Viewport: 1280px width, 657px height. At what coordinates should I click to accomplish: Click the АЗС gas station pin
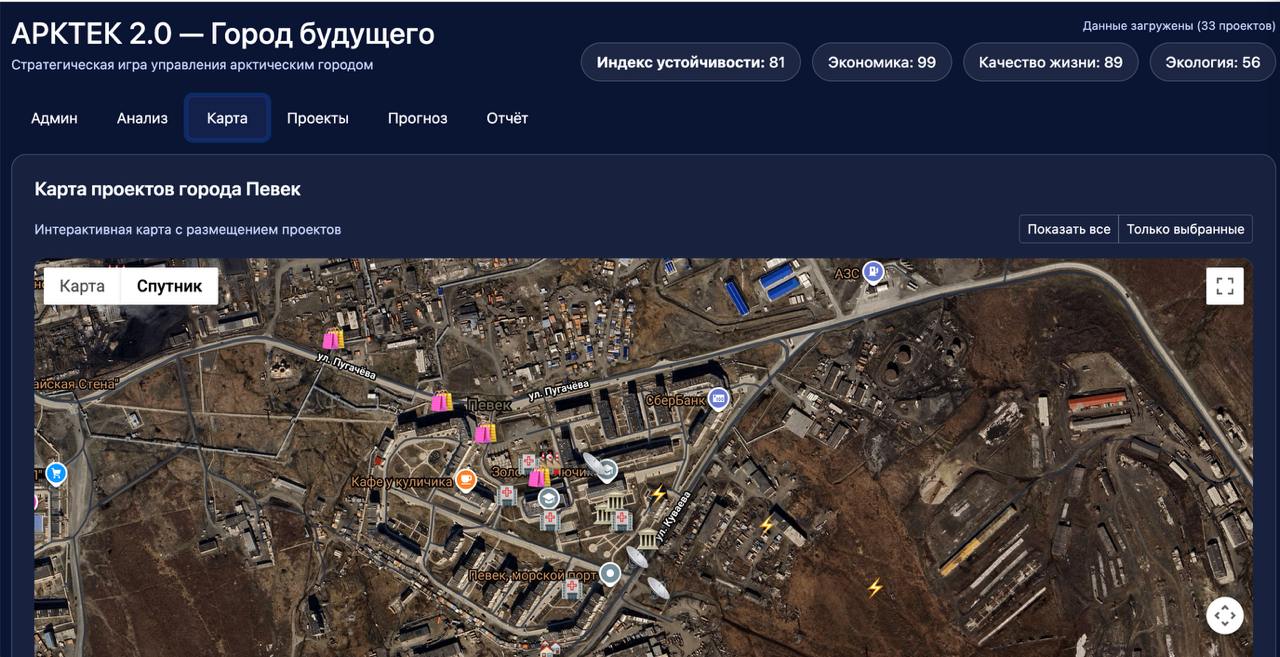(874, 271)
